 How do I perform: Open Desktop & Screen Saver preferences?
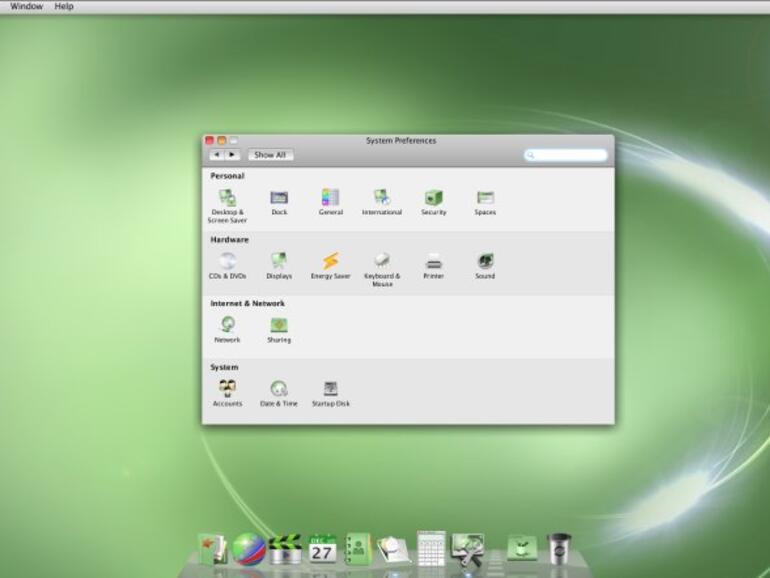click(227, 199)
